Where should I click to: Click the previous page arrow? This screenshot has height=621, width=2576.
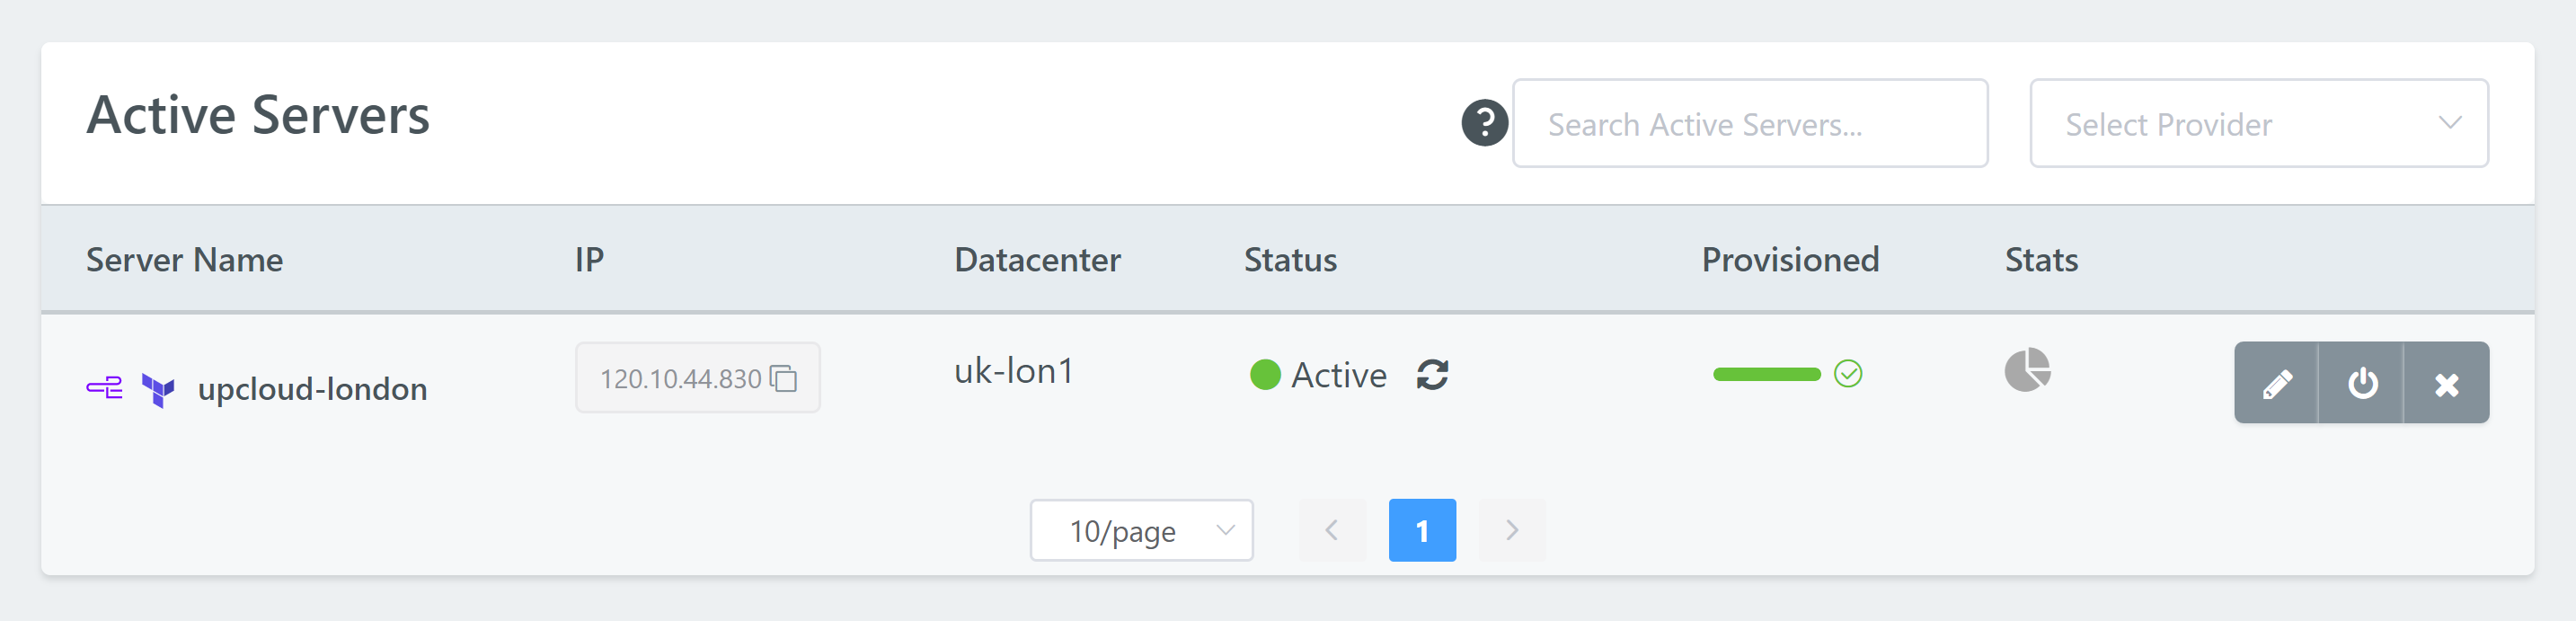[x=1332, y=530]
